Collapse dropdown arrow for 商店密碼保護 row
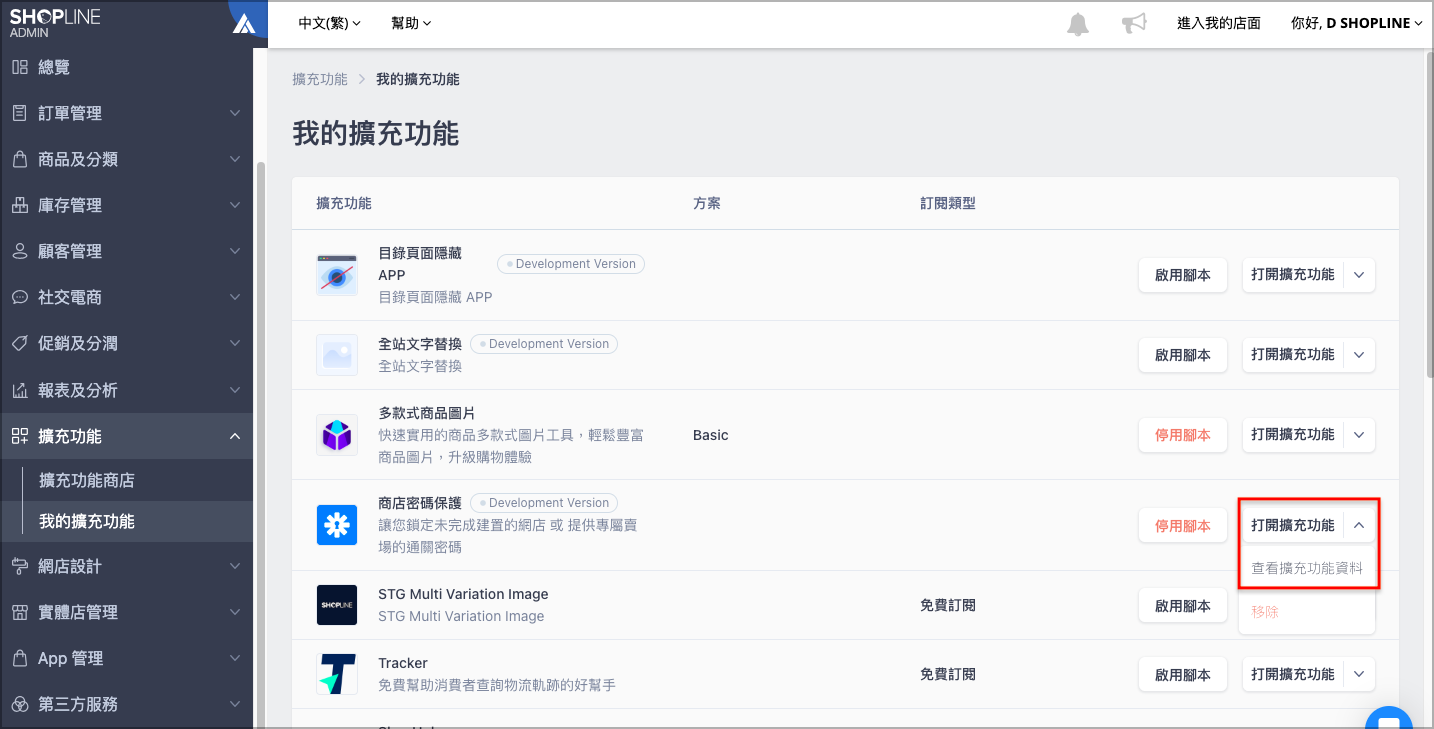Viewport: 1434px width, 729px height. pos(1359,525)
